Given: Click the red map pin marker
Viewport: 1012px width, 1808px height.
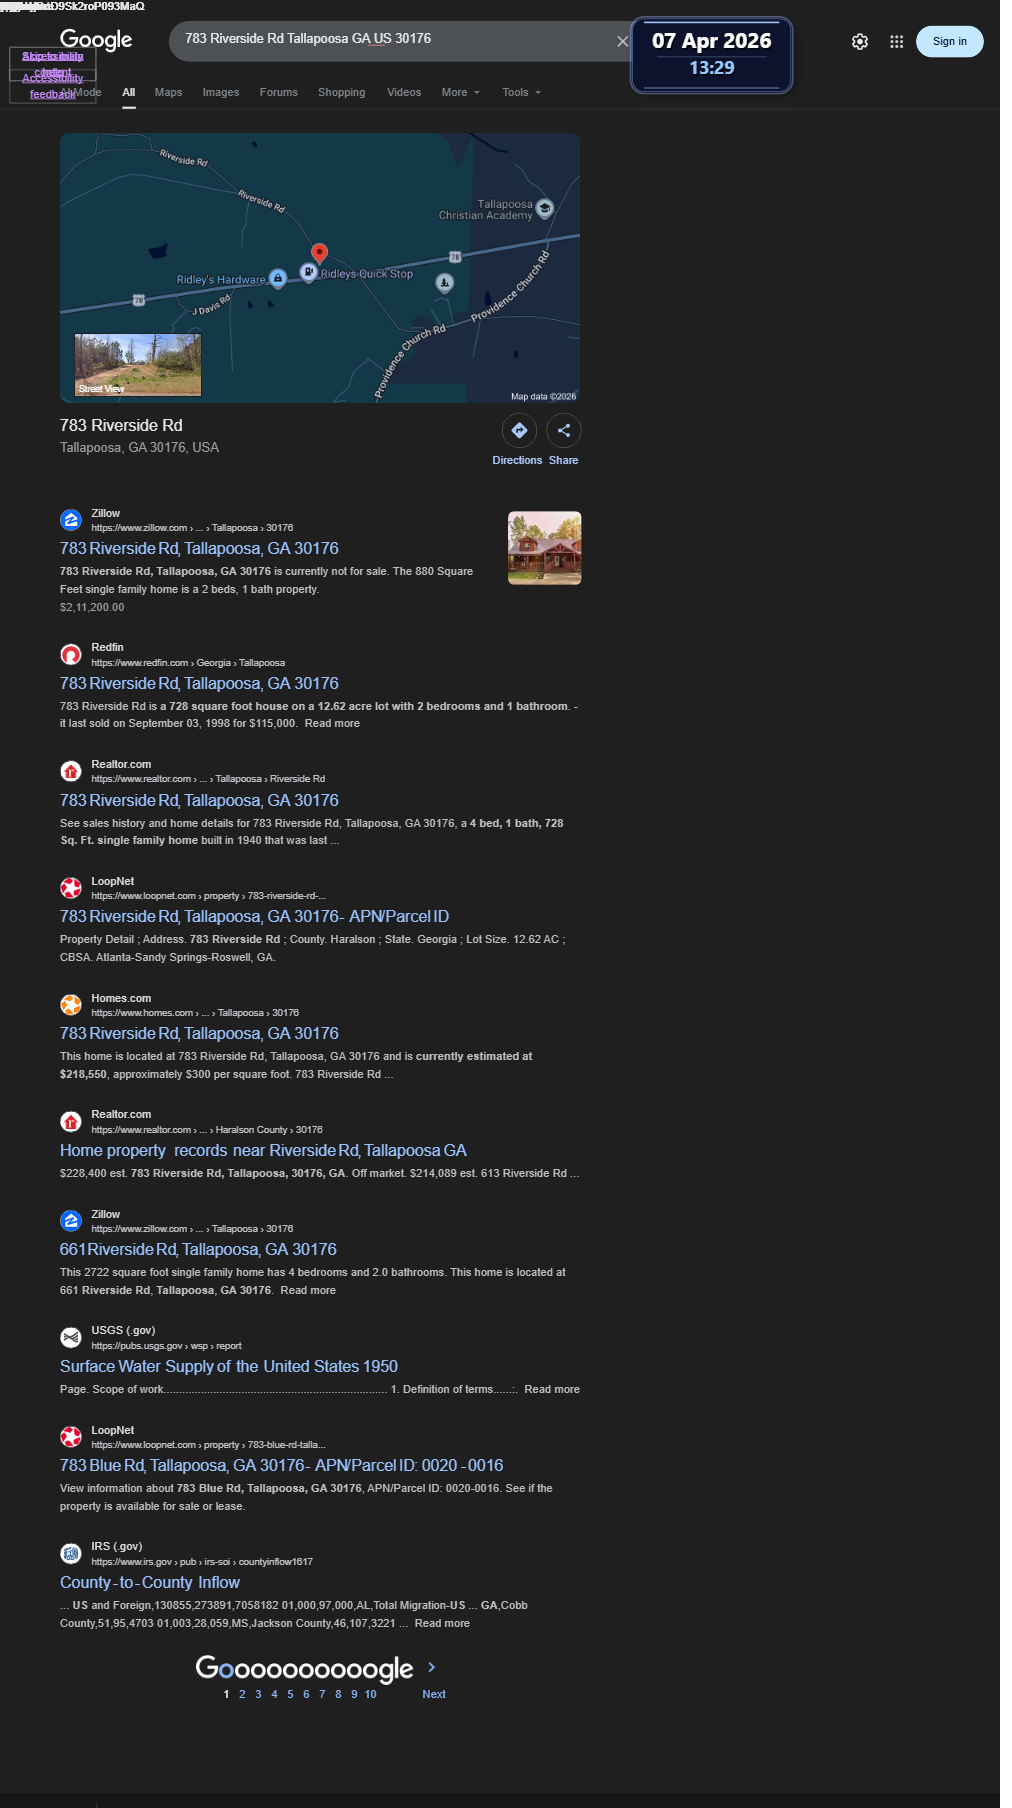Looking at the screenshot, I should coord(319,254).
